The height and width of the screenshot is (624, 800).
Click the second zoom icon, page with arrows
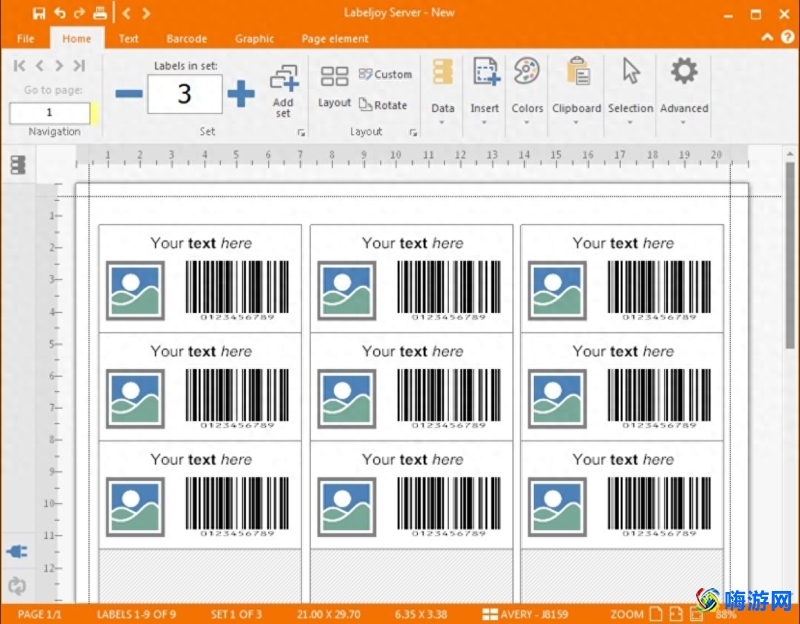point(676,614)
